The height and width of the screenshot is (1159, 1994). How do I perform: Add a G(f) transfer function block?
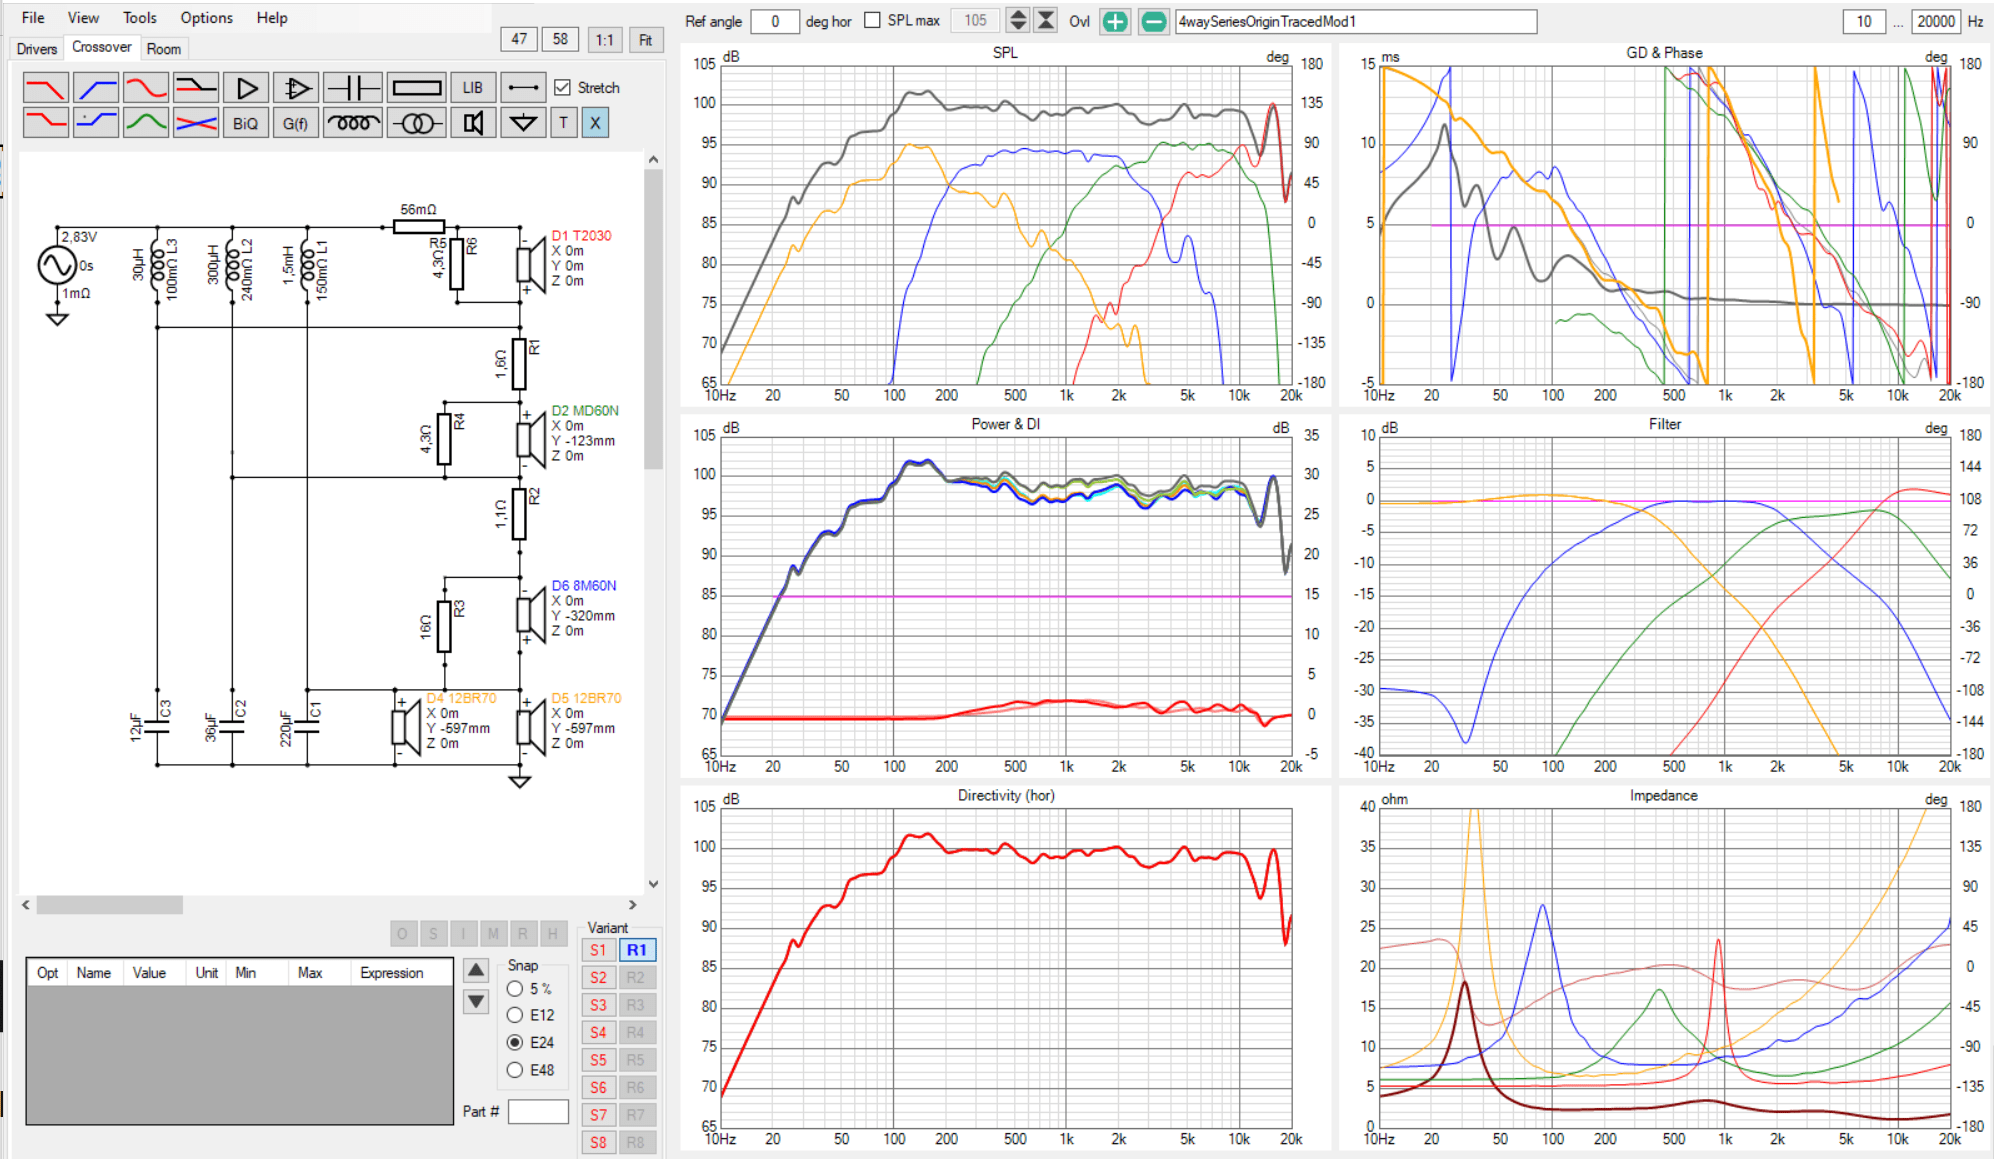(x=296, y=123)
